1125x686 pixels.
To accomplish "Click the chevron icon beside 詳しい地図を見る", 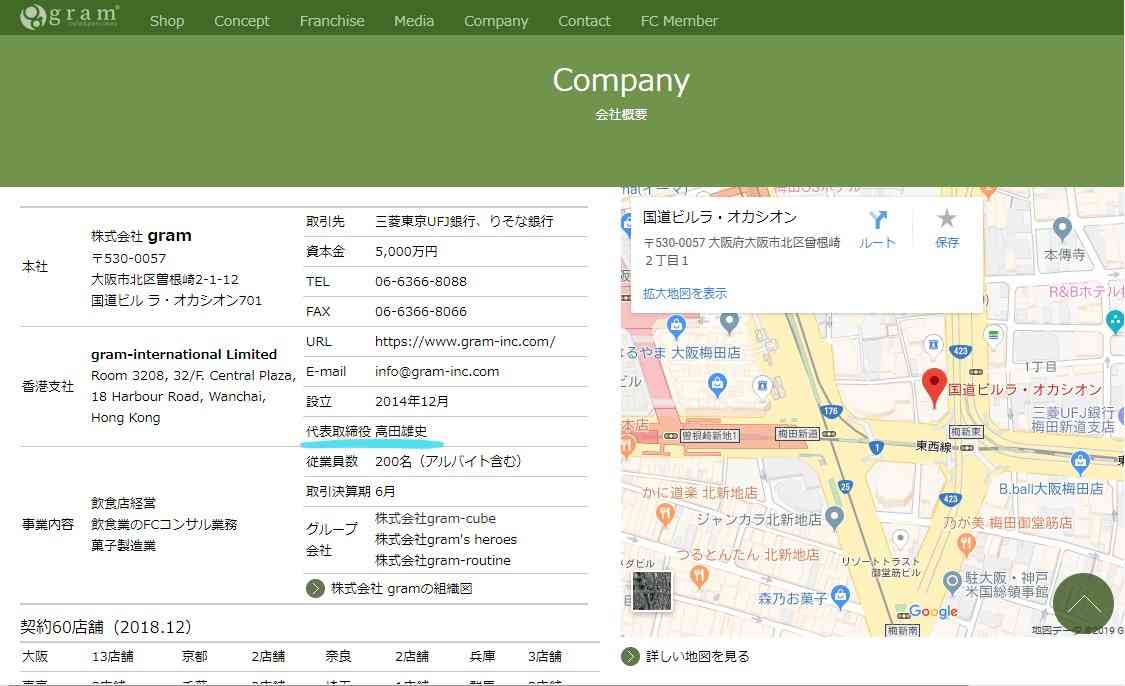I will click(x=630, y=657).
